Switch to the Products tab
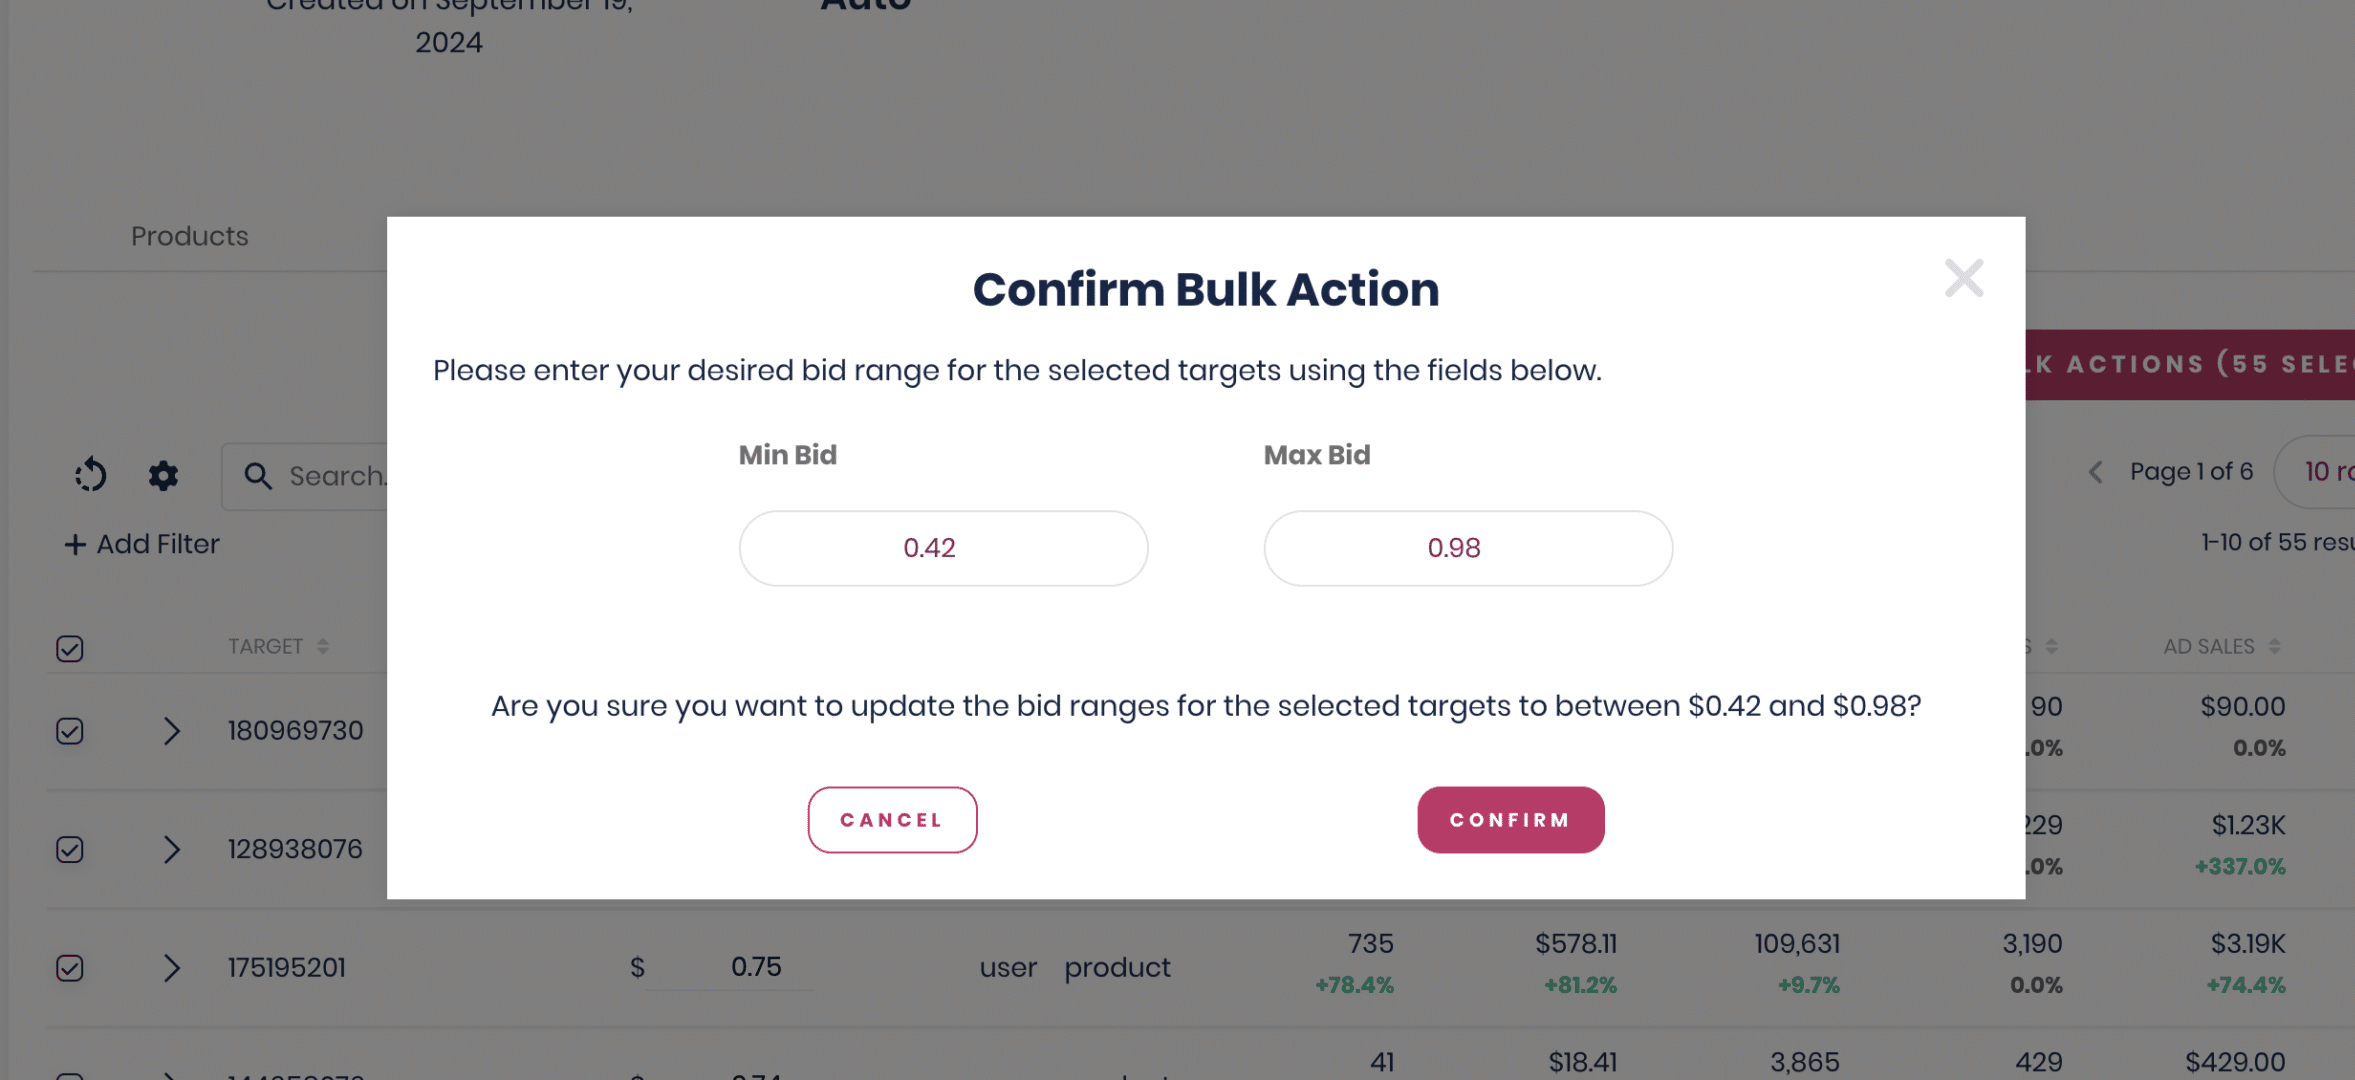This screenshot has width=2355, height=1080. [190, 236]
